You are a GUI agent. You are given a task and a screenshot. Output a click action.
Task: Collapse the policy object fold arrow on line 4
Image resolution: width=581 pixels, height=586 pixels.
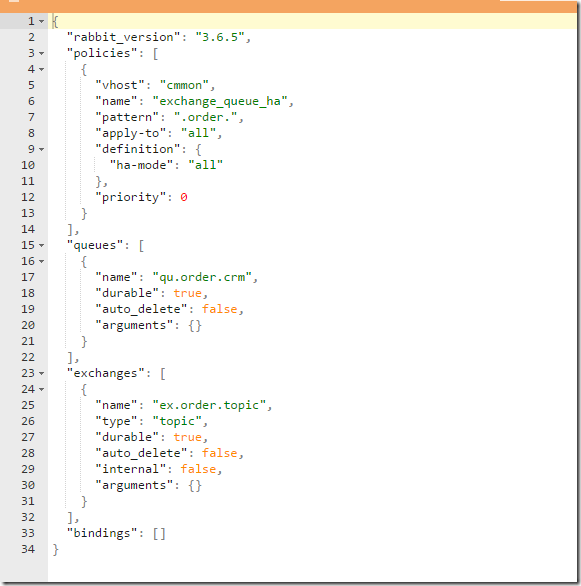[x=41, y=70]
